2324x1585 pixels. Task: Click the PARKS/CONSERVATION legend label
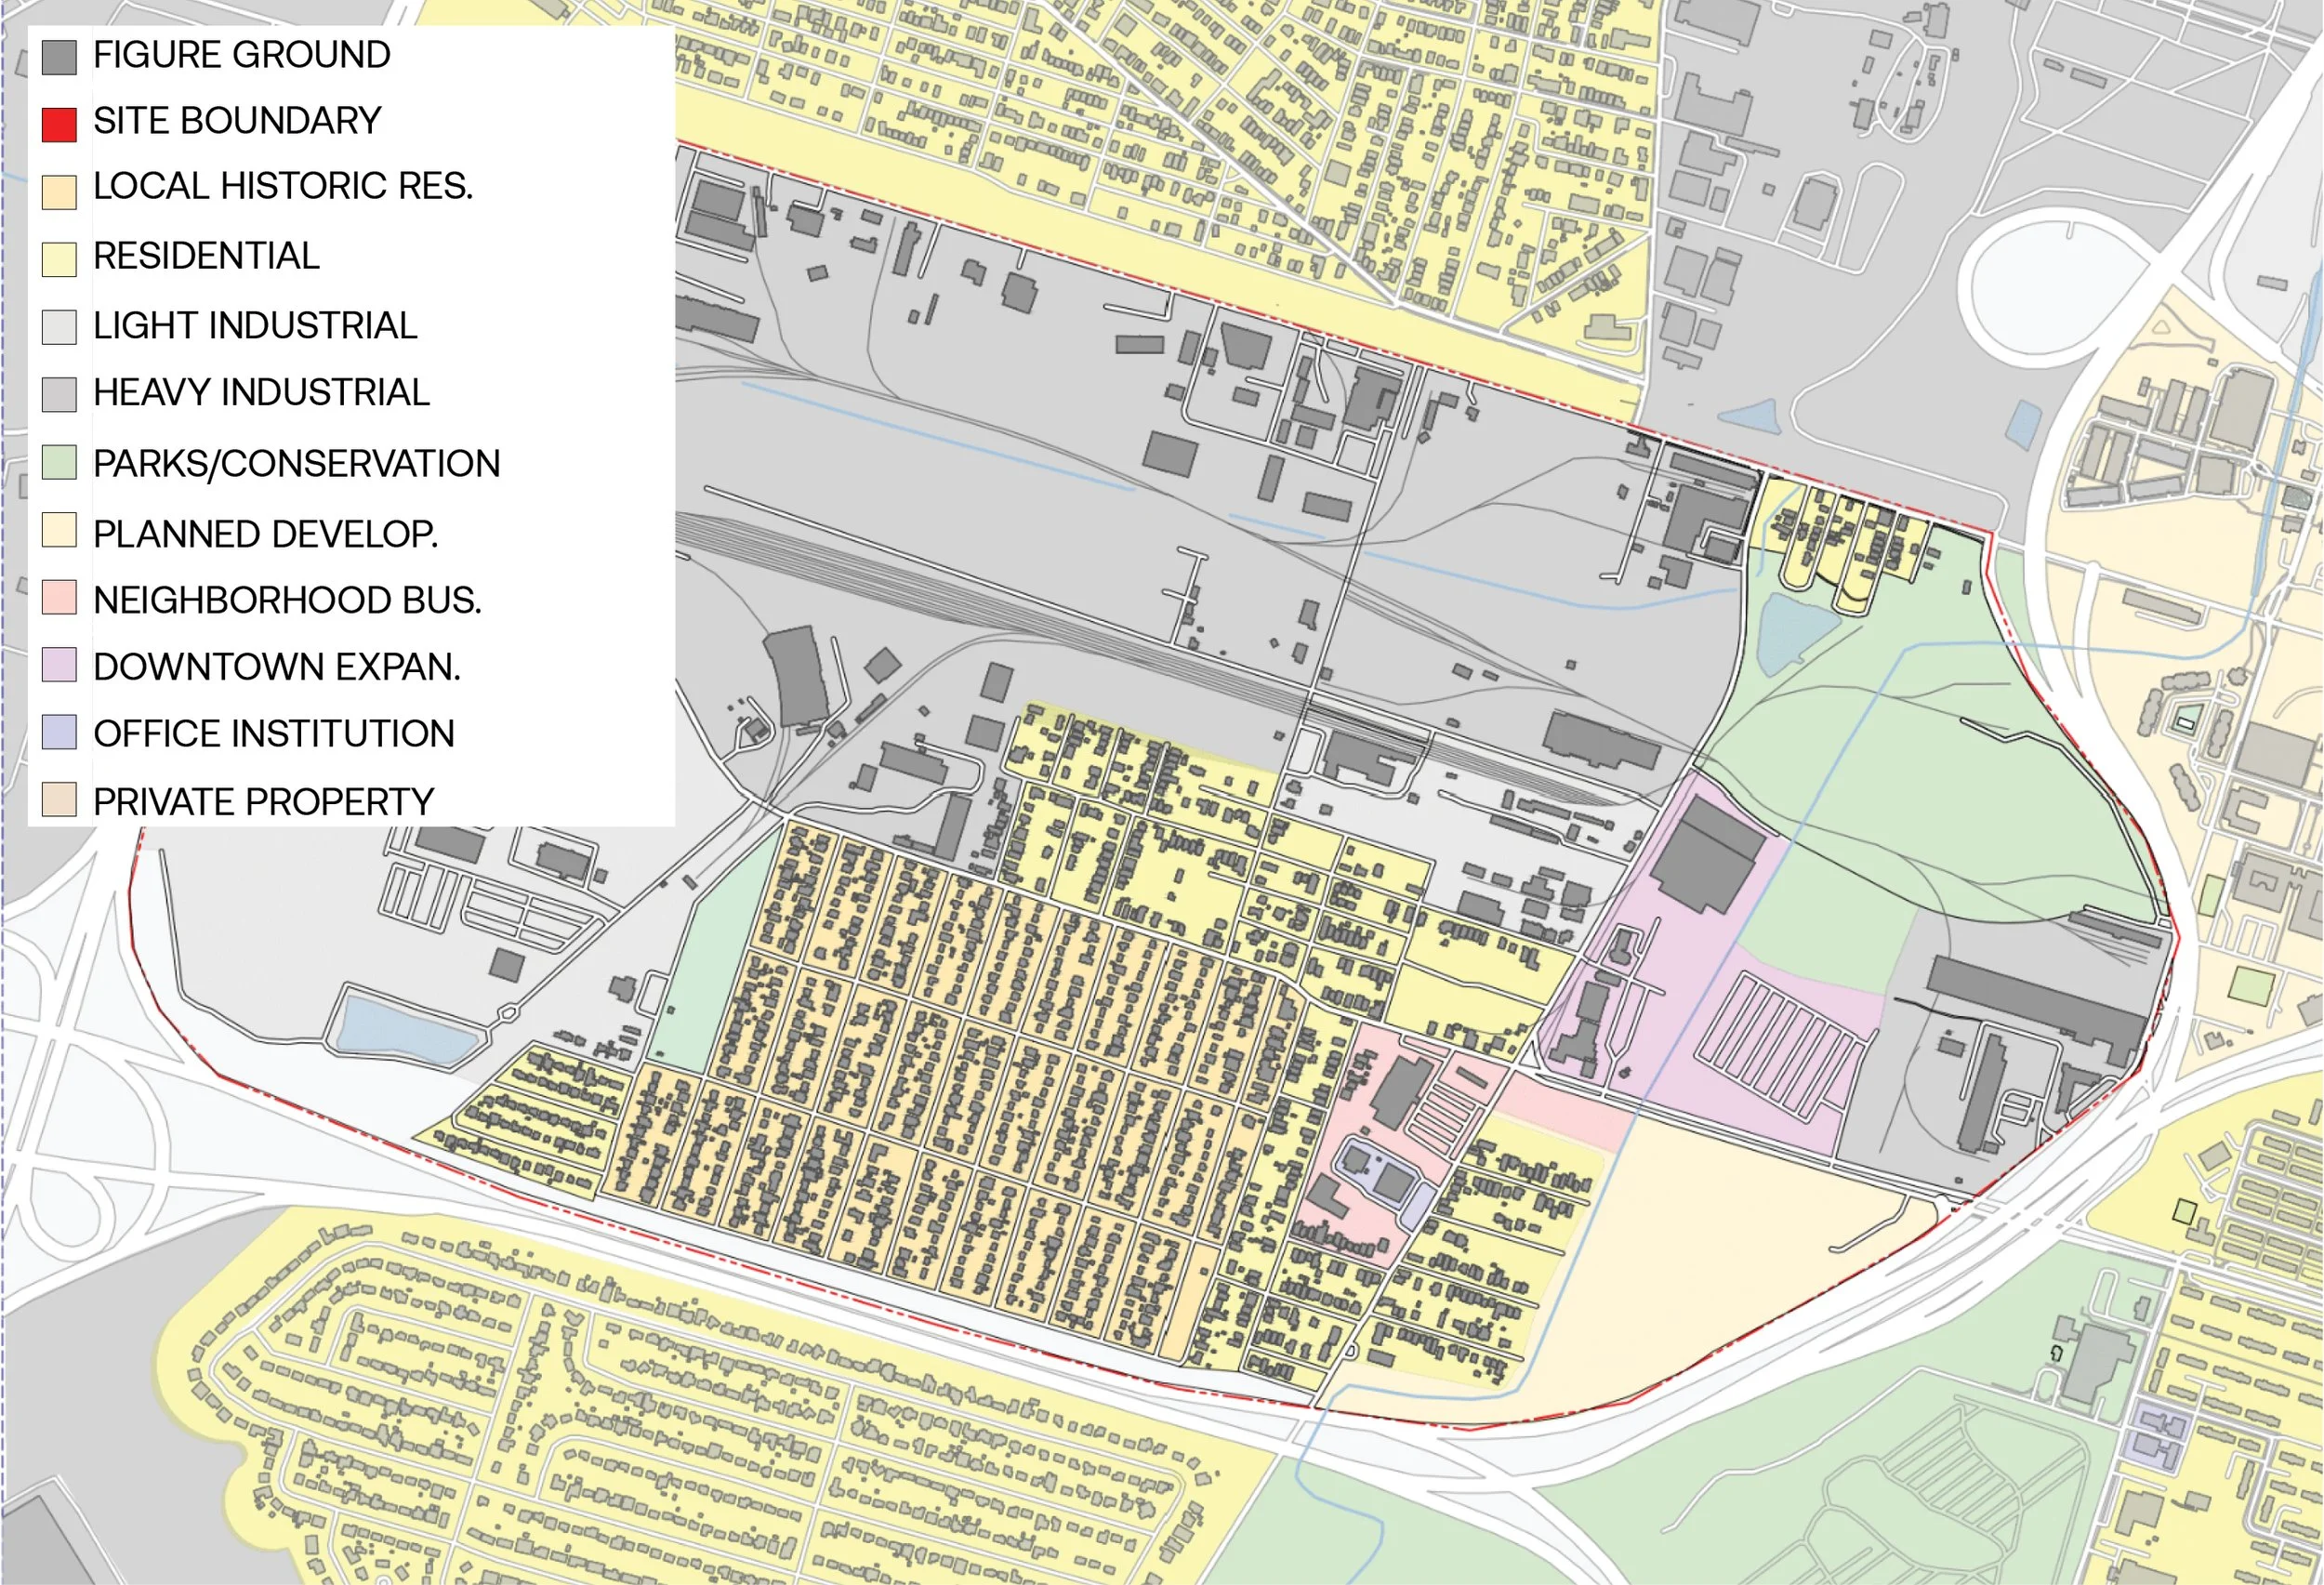coord(296,464)
